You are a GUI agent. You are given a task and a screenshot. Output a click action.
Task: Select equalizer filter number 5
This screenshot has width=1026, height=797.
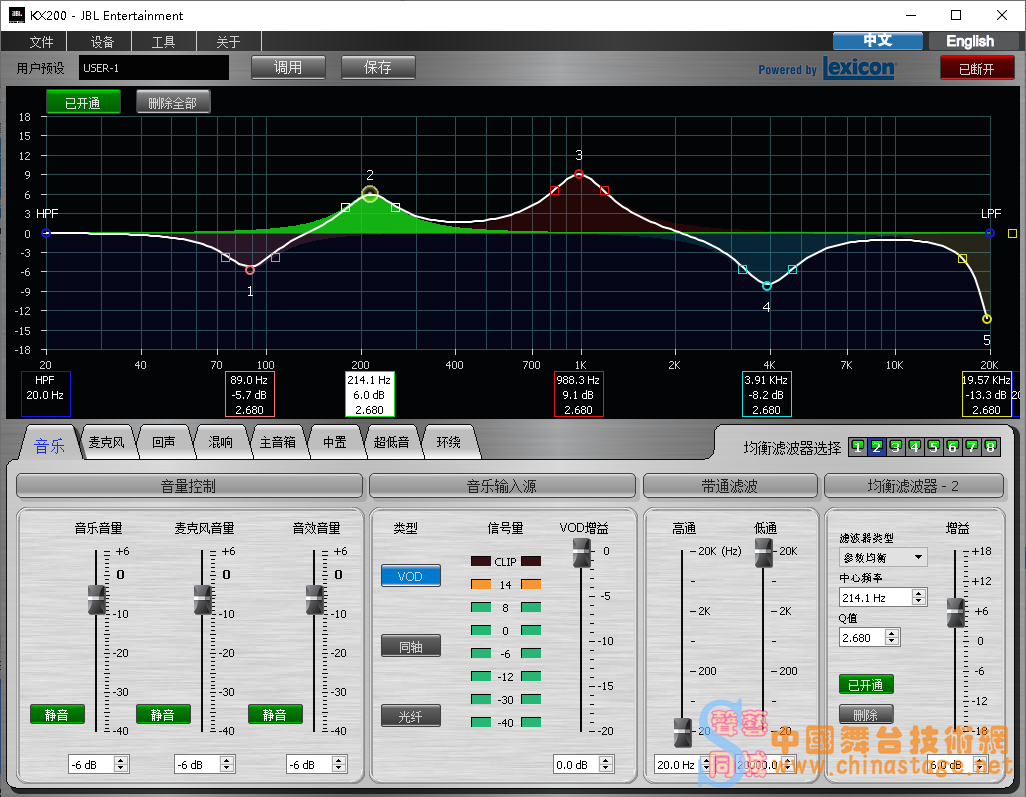(934, 447)
